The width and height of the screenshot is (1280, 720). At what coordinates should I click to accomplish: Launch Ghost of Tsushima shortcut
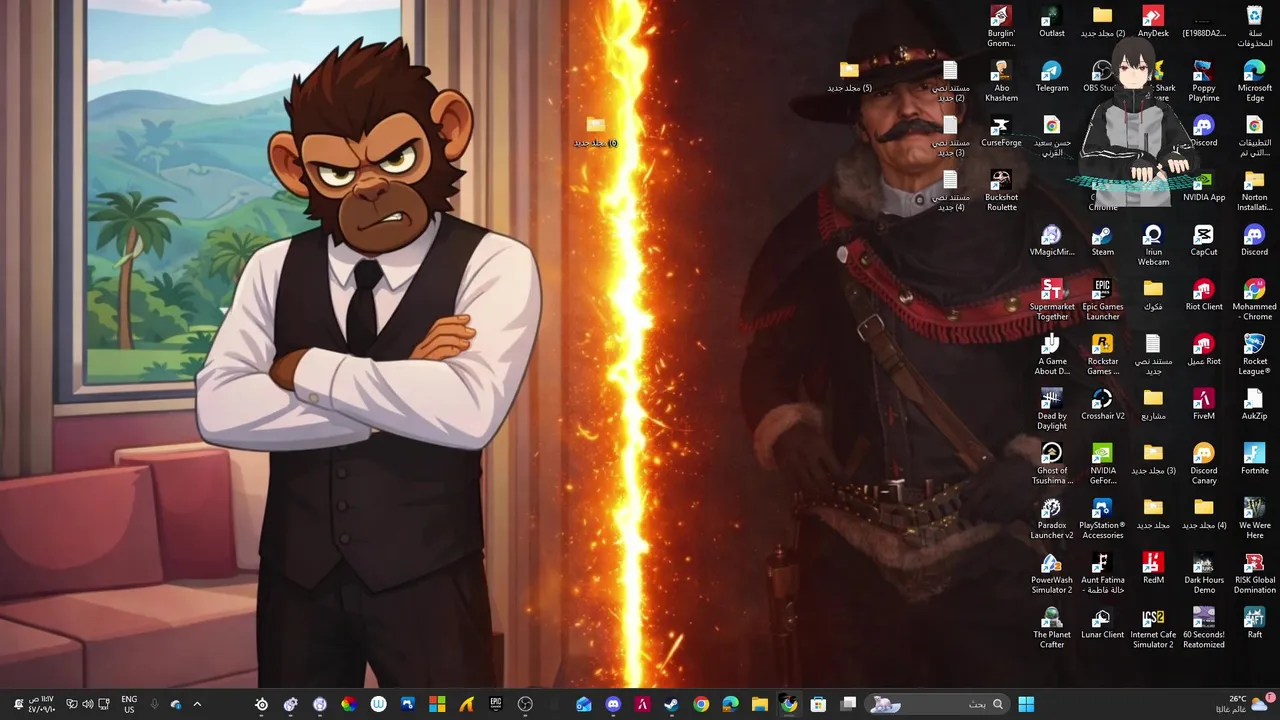click(1051, 465)
